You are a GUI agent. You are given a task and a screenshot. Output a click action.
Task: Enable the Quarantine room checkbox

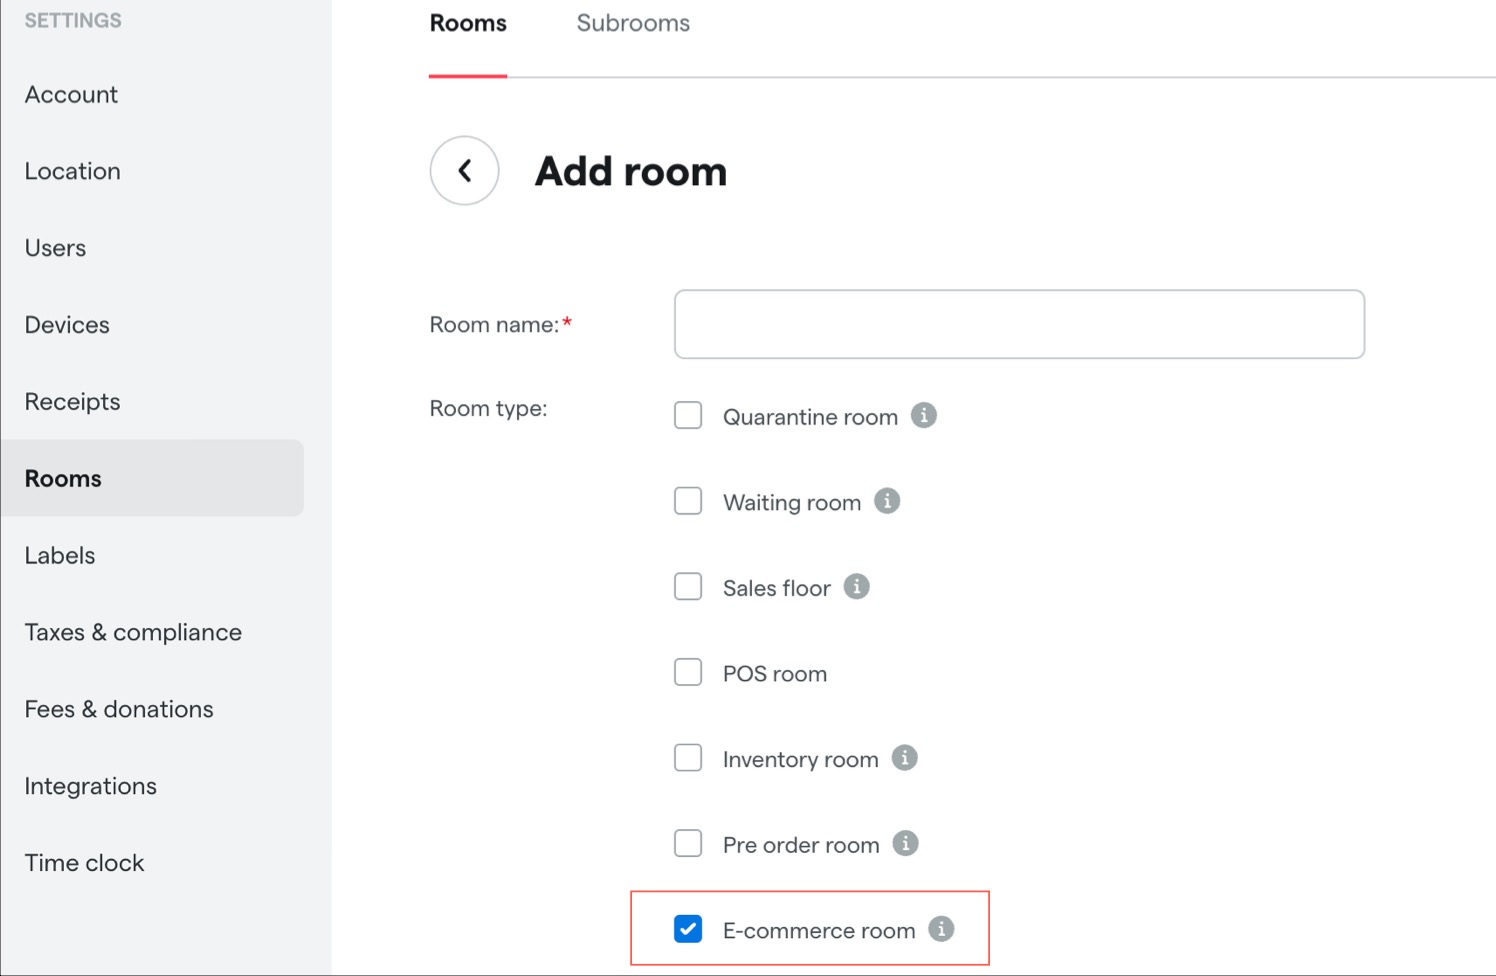688,415
